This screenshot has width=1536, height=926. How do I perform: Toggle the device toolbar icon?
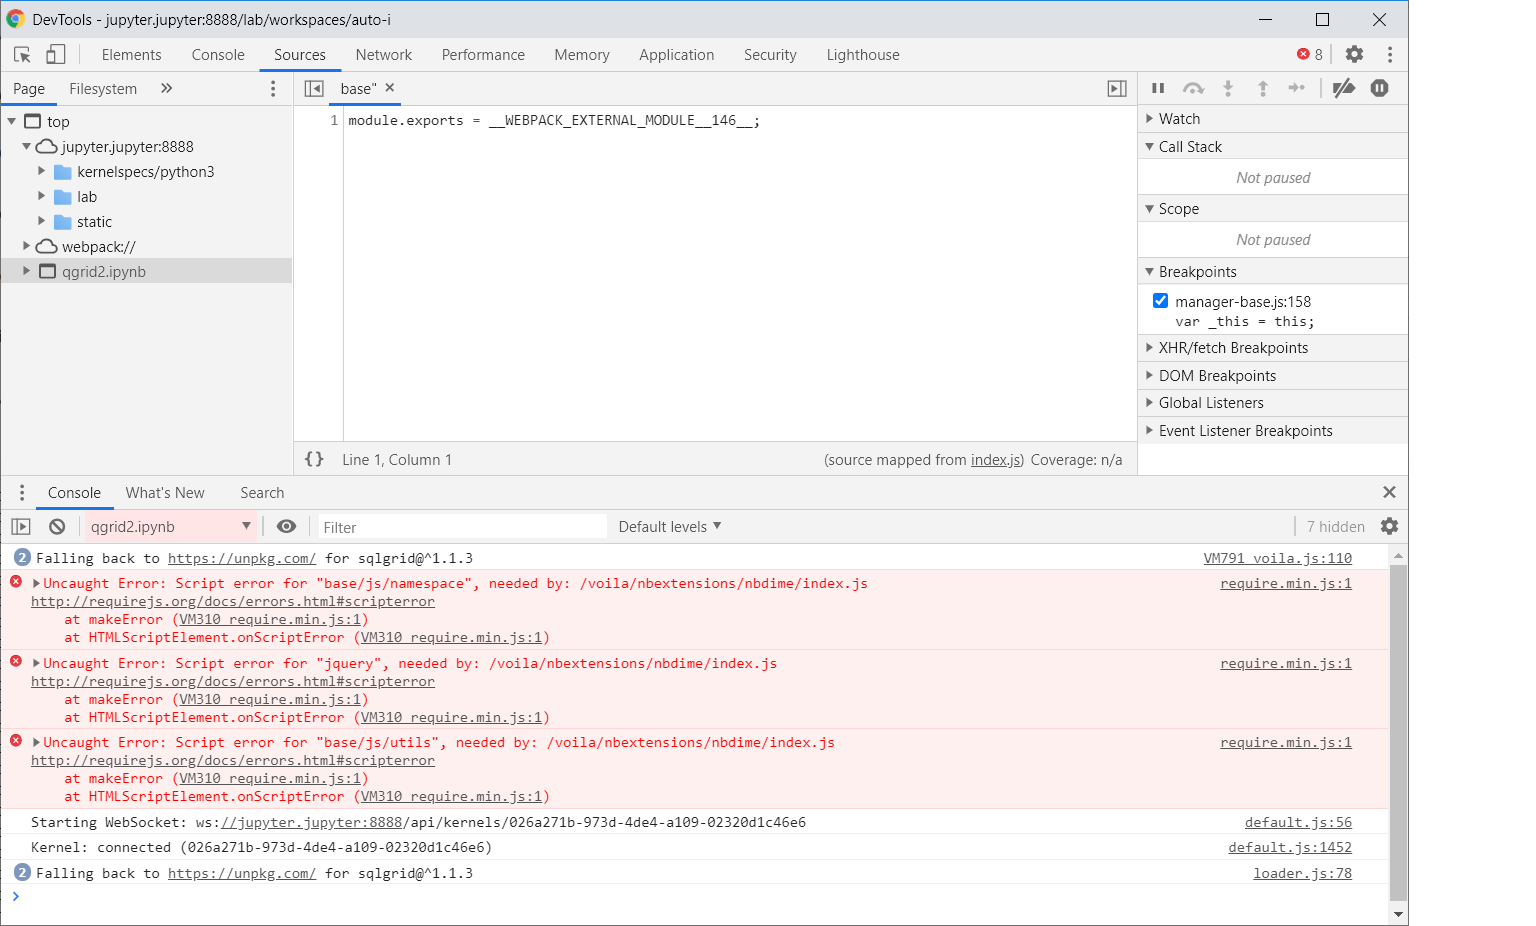click(x=55, y=54)
